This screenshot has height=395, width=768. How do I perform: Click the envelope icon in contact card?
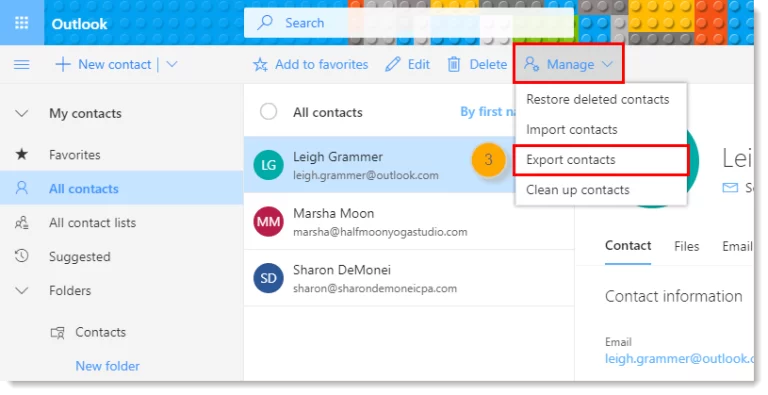[x=730, y=188]
